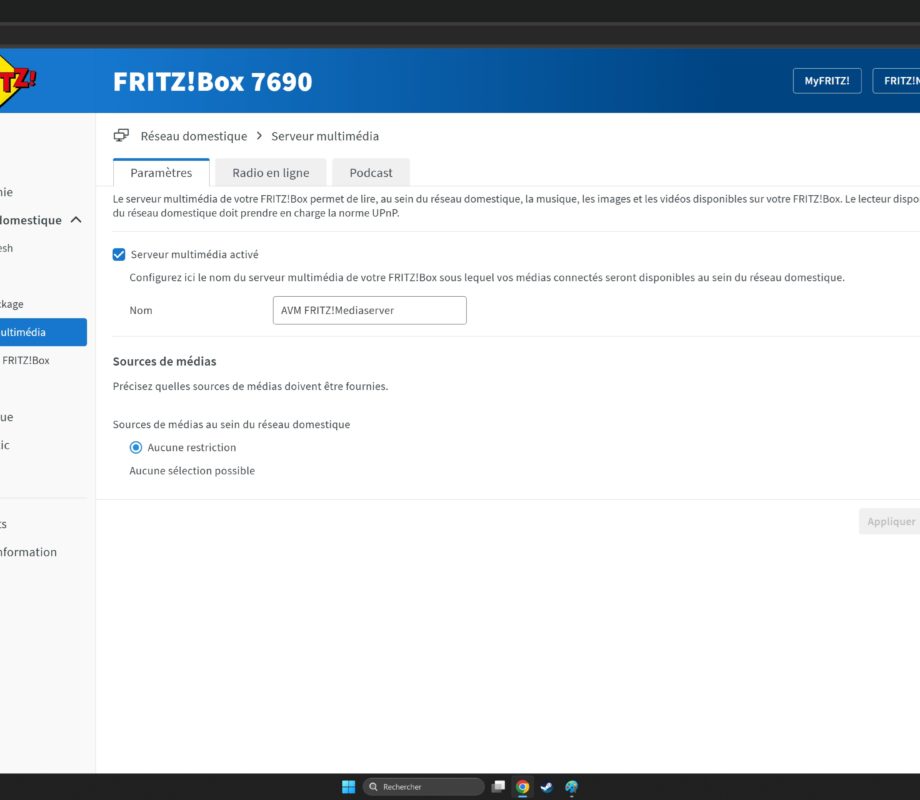Go to 'Réseau domestique' breadcrumb link
Screen dimensions: 920x800
tap(194, 136)
